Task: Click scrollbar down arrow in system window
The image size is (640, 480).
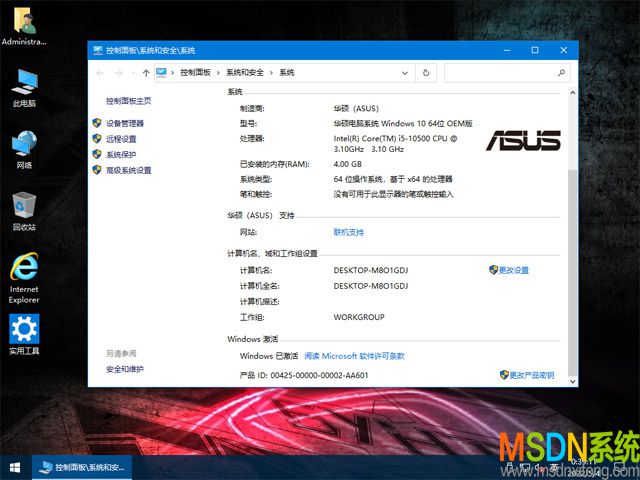Action: pyautogui.click(x=572, y=382)
